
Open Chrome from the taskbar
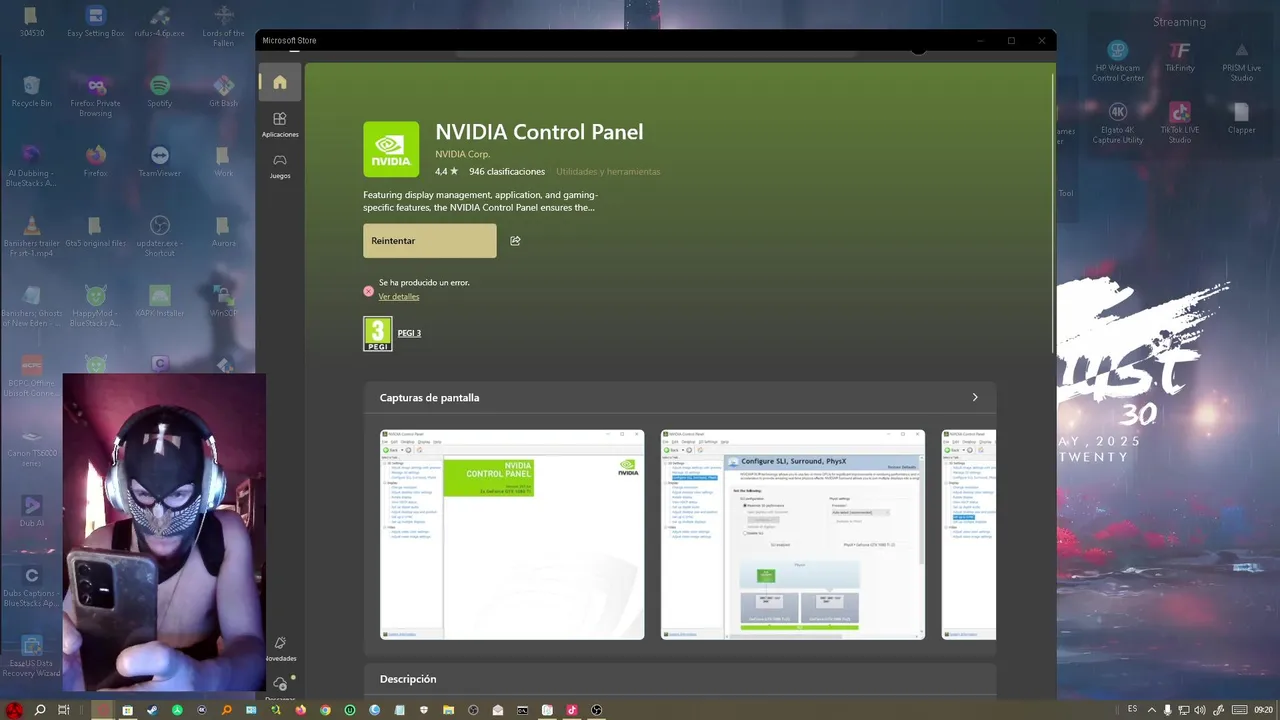click(x=325, y=710)
